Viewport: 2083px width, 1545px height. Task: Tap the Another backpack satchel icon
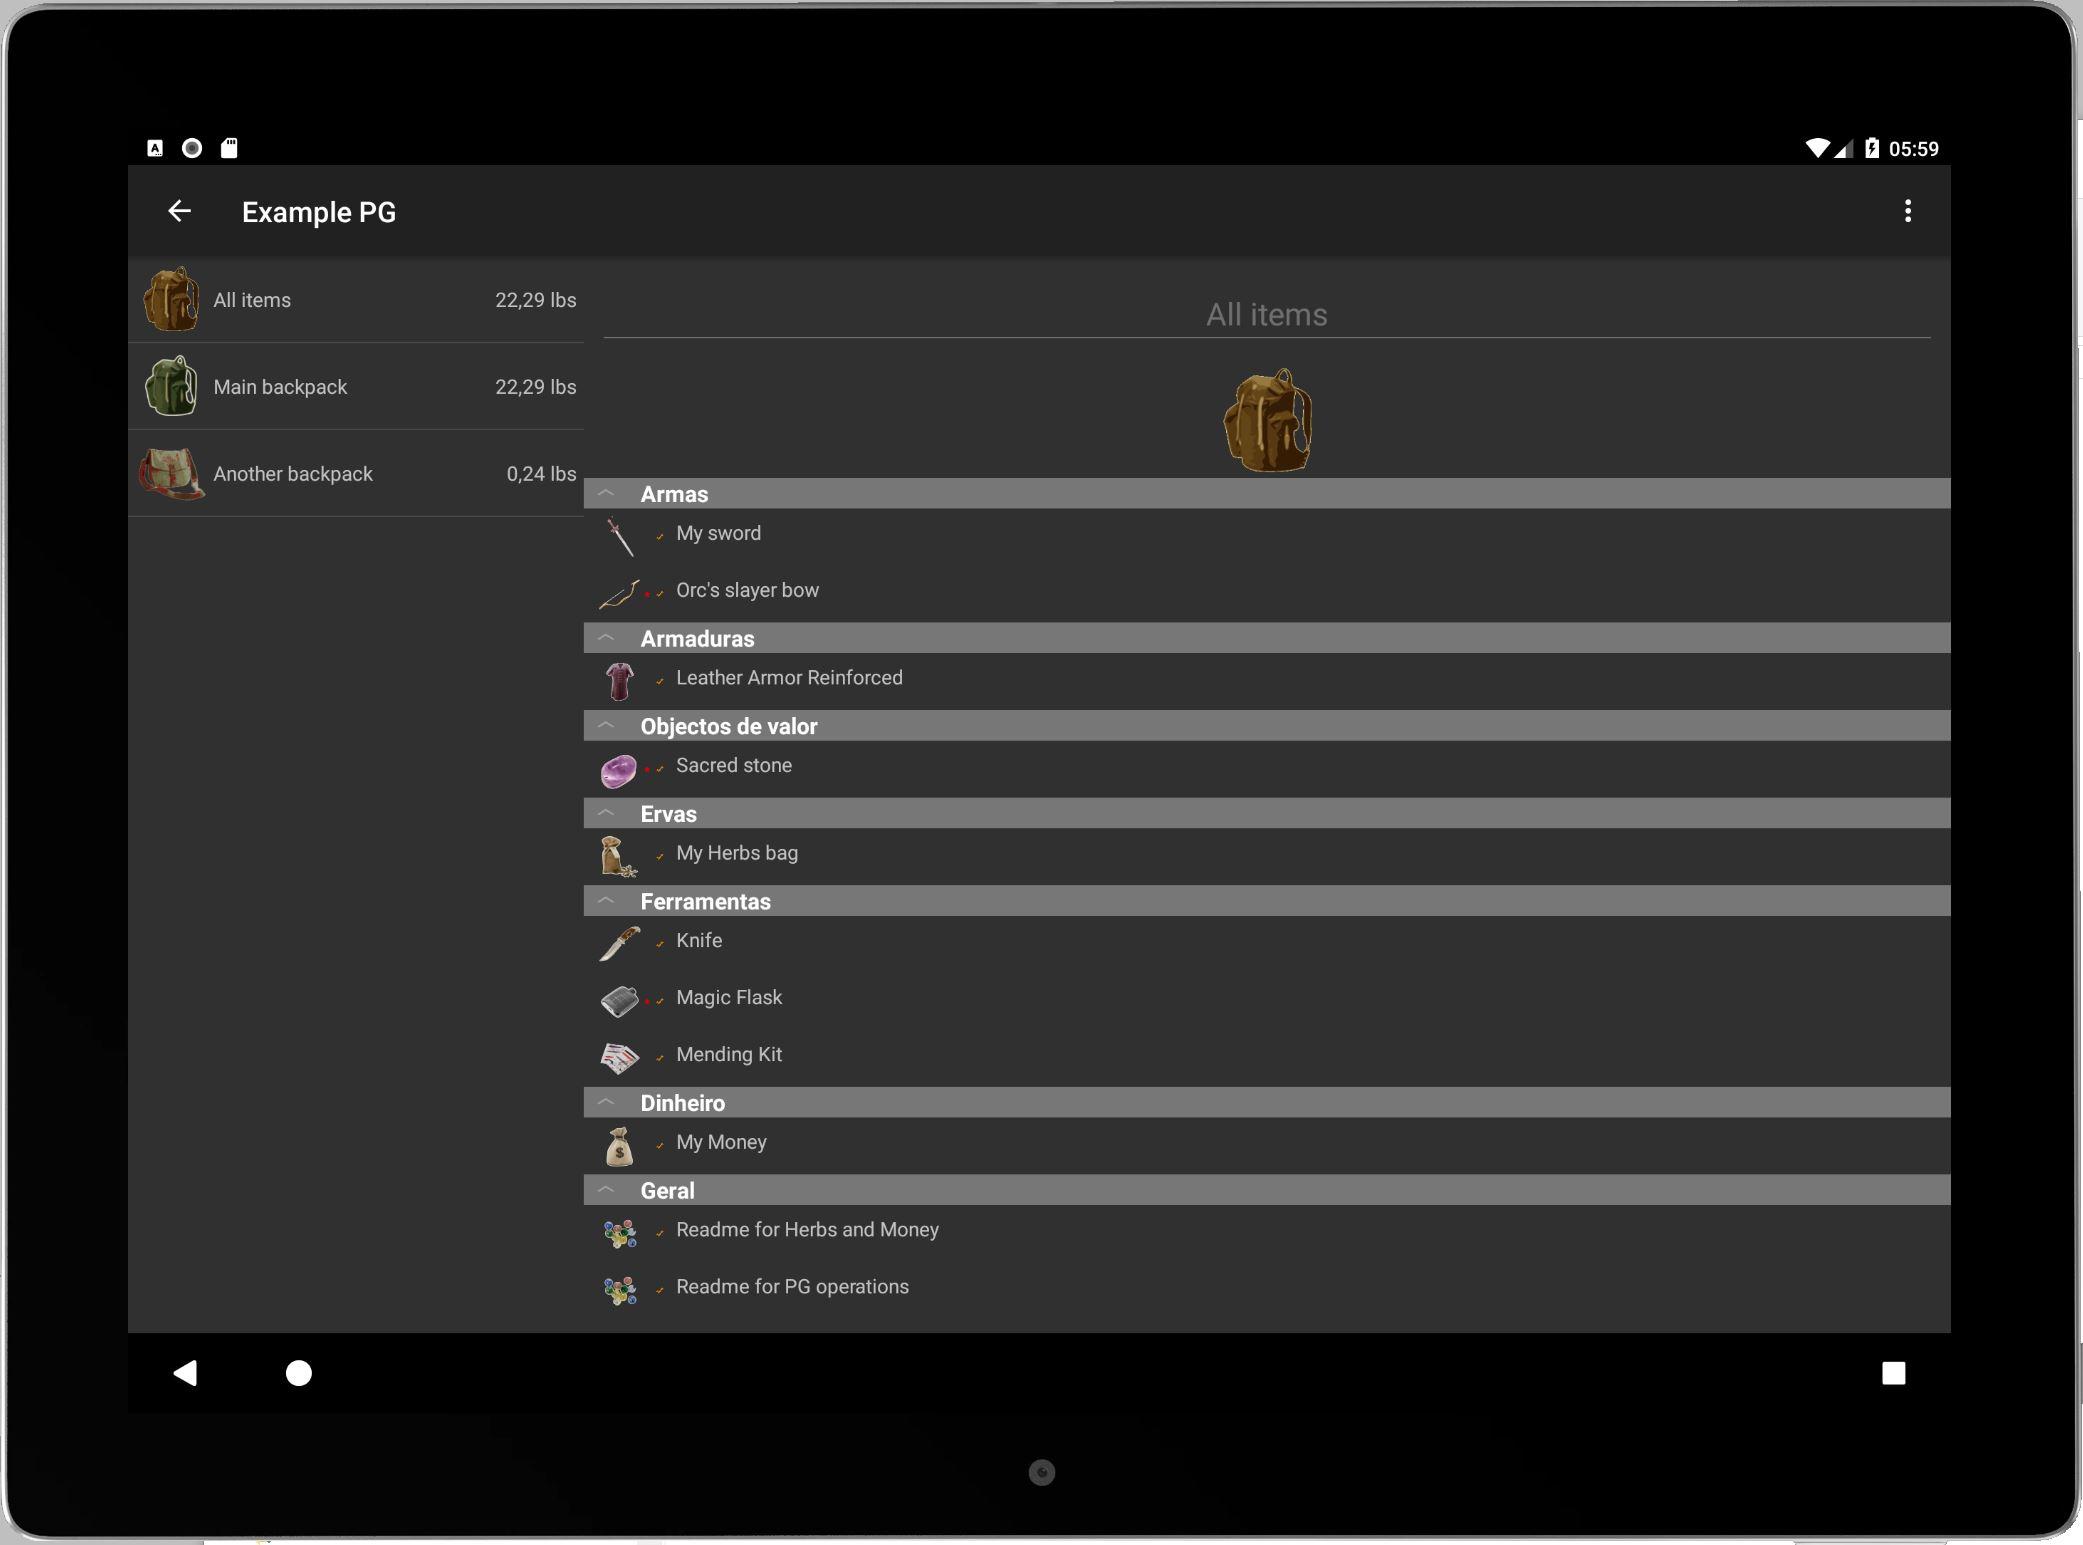point(171,473)
